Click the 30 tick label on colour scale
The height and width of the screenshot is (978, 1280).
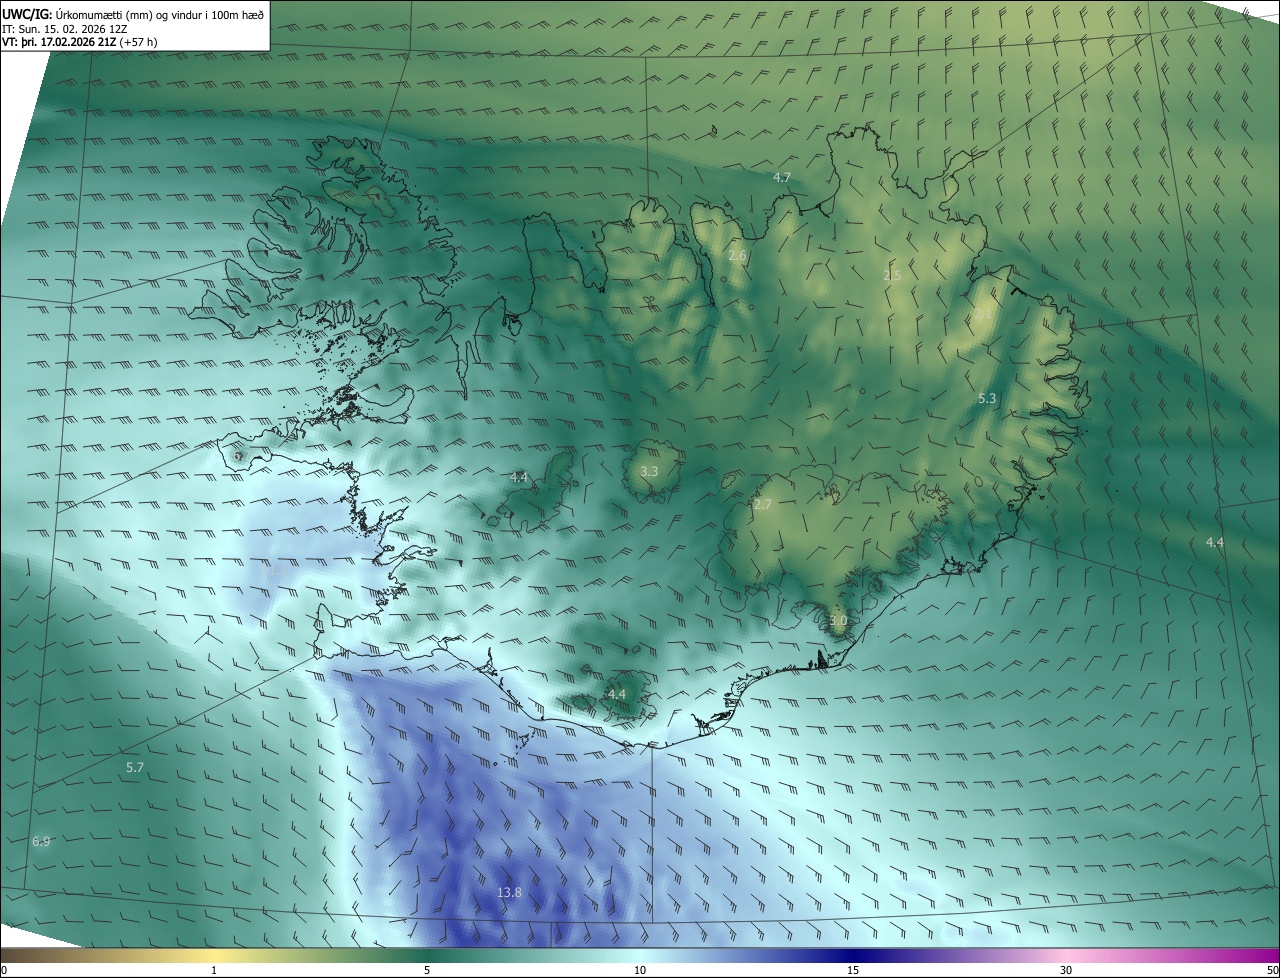pos(1066,970)
